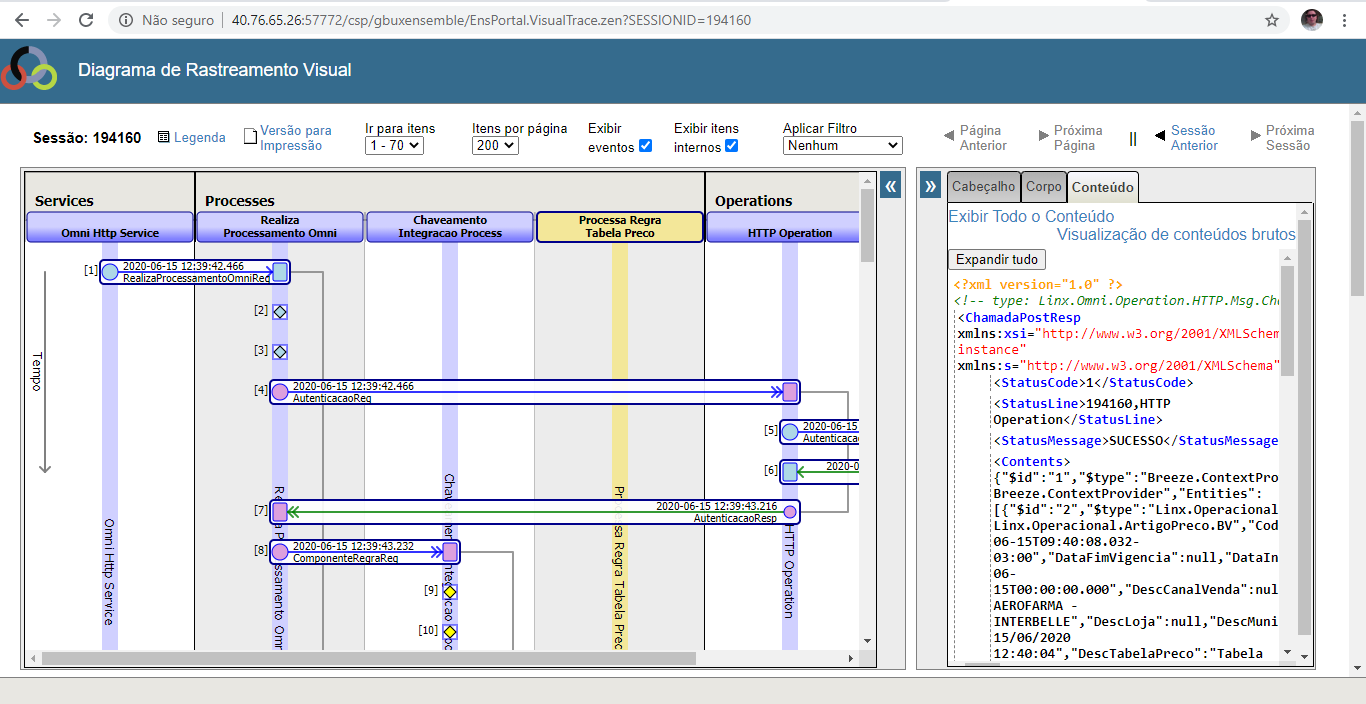Disable the Exibir itens internos checkbox
Image resolution: width=1366 pixels, height=704 pixels.
click(x=731, y=146)
